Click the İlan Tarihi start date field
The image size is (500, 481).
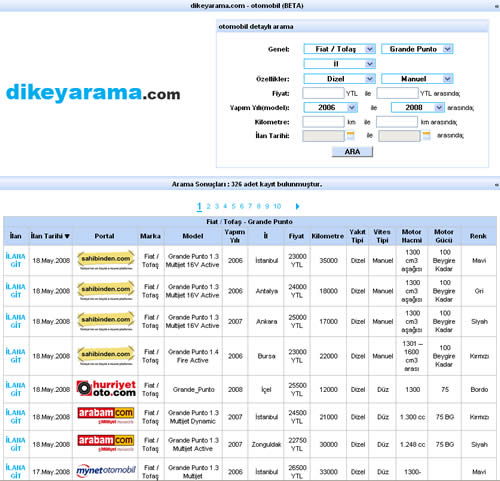(x=323, y=136)
